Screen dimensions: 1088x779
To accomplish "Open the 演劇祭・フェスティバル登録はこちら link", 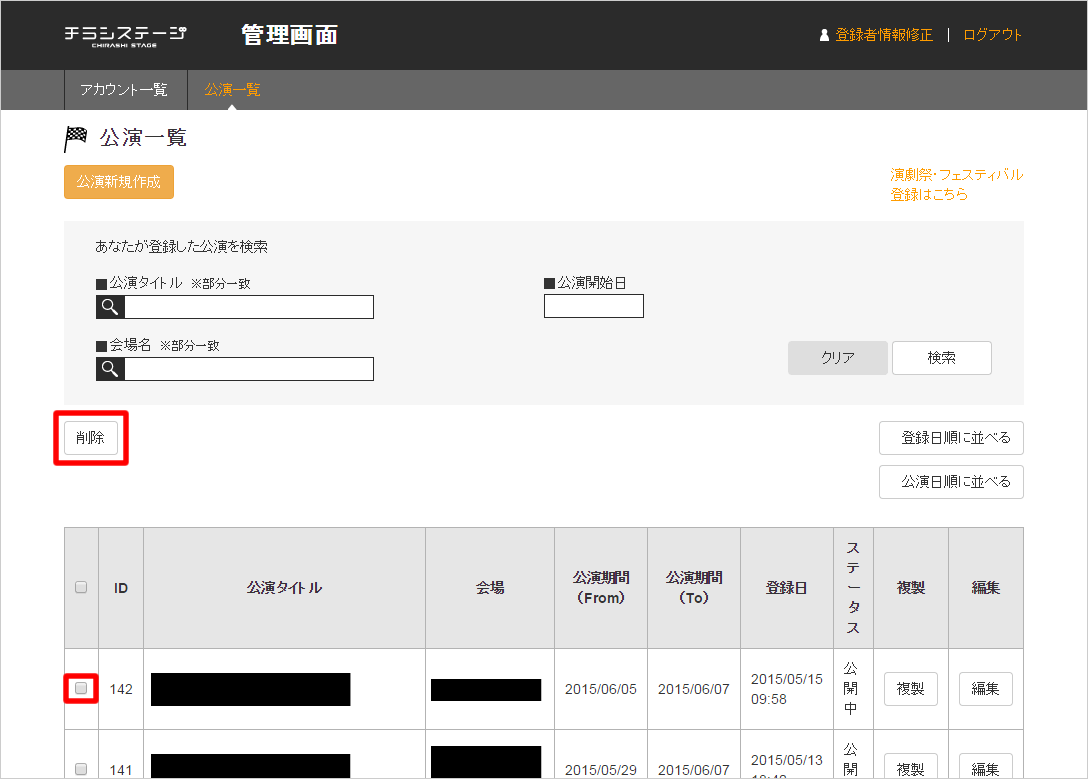I will [x=956, y=184].
